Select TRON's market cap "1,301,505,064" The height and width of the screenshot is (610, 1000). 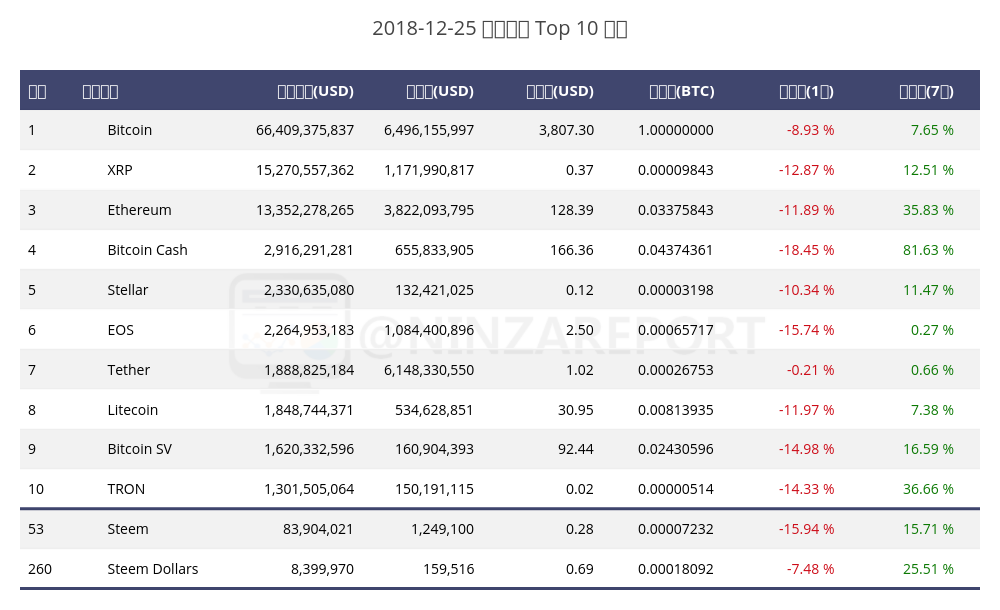tap(309, 489)
